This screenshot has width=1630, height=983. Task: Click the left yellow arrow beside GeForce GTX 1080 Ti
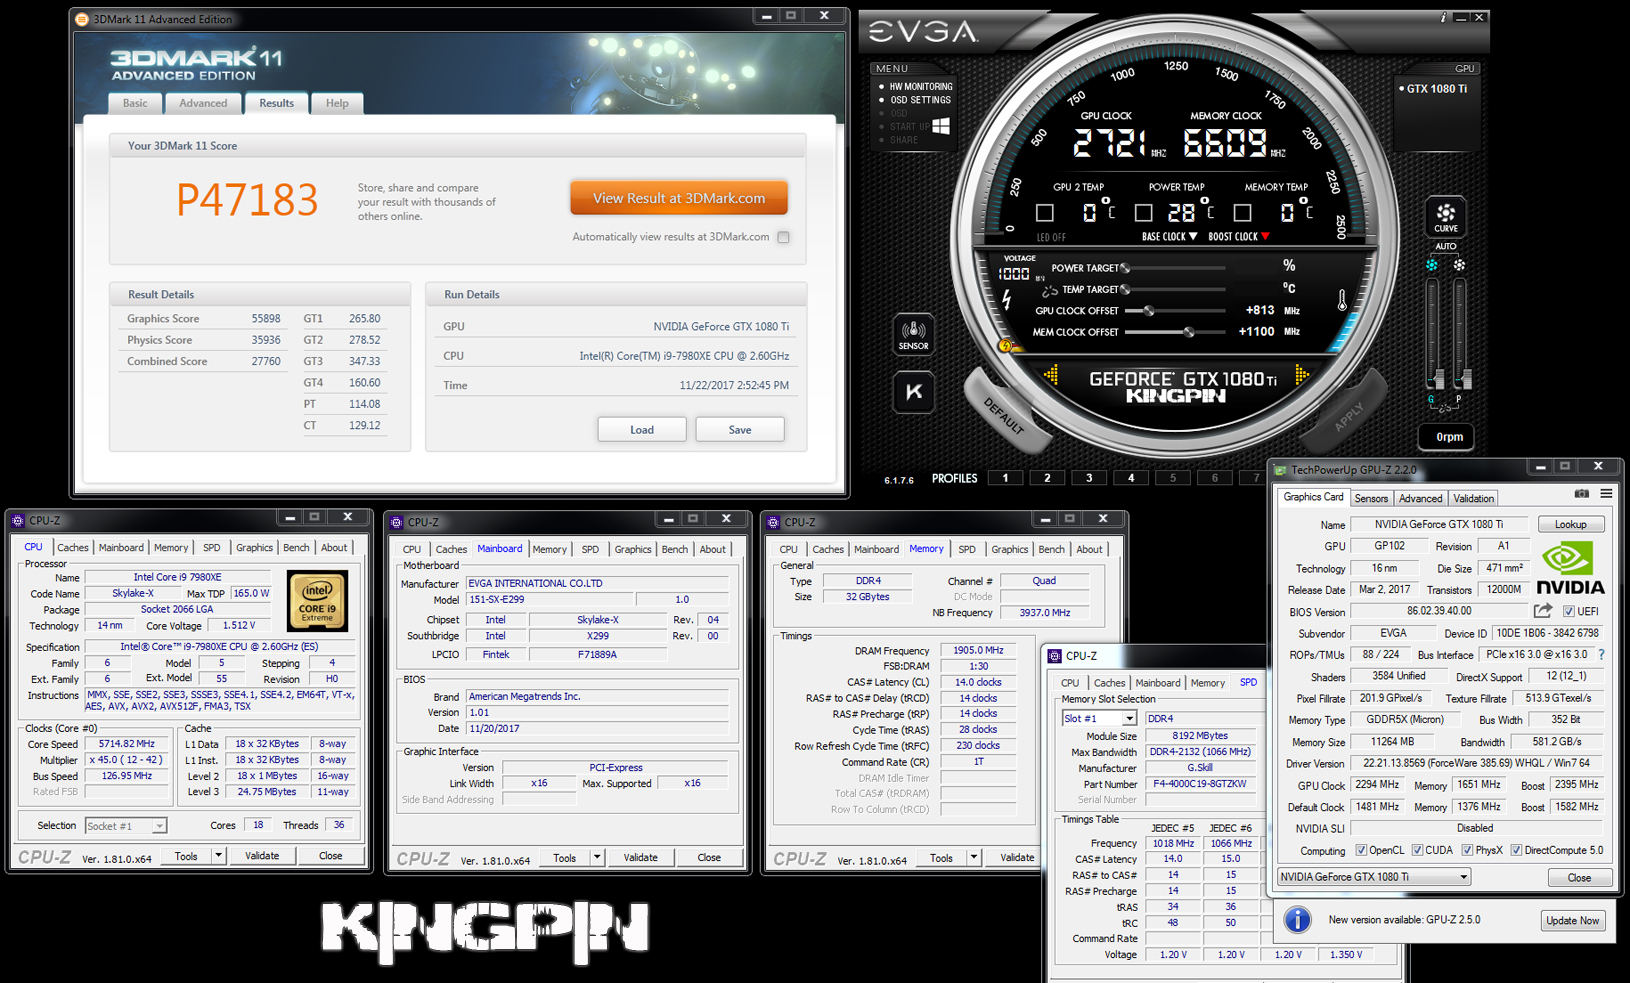(x=1051, y=375)
